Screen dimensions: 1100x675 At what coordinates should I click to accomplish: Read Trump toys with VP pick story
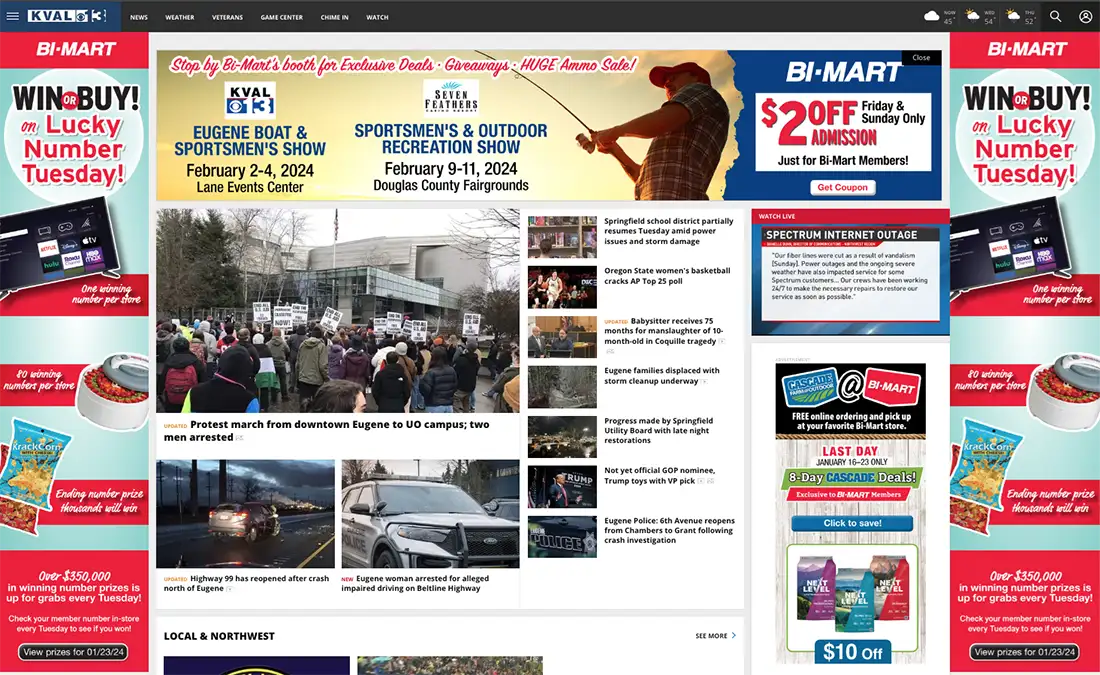(659, 476)
